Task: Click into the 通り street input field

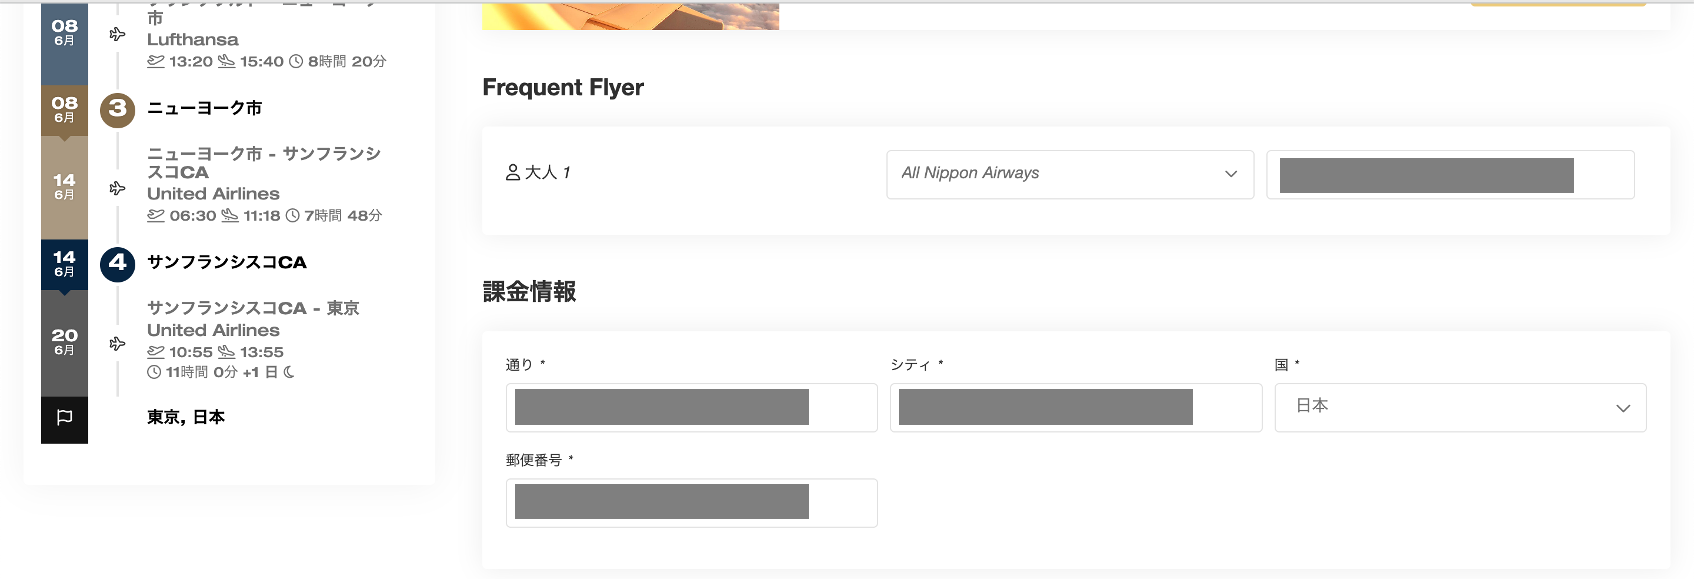Action: point(691,407)
